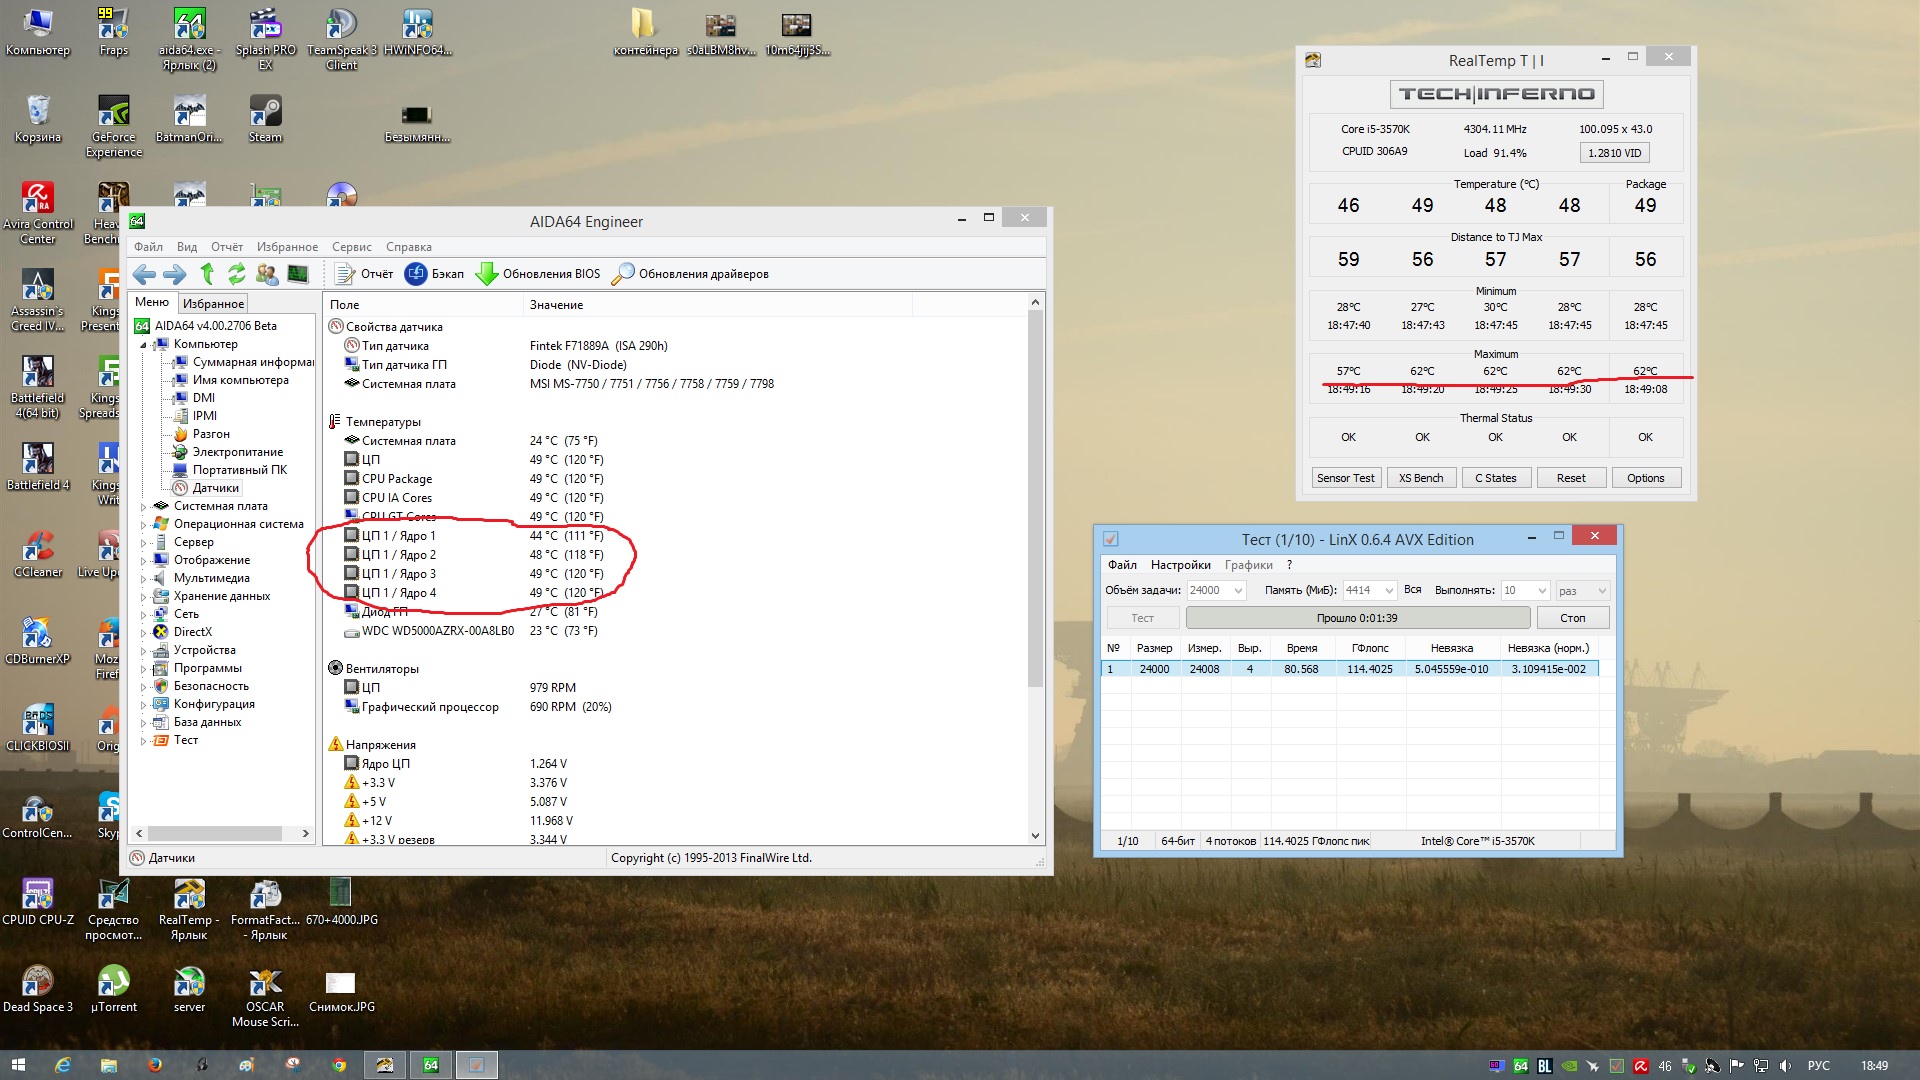The image size is (1920, 1080).
Task: Click the Sensor Test button in RealTemp
Action: coord(1345,478)
